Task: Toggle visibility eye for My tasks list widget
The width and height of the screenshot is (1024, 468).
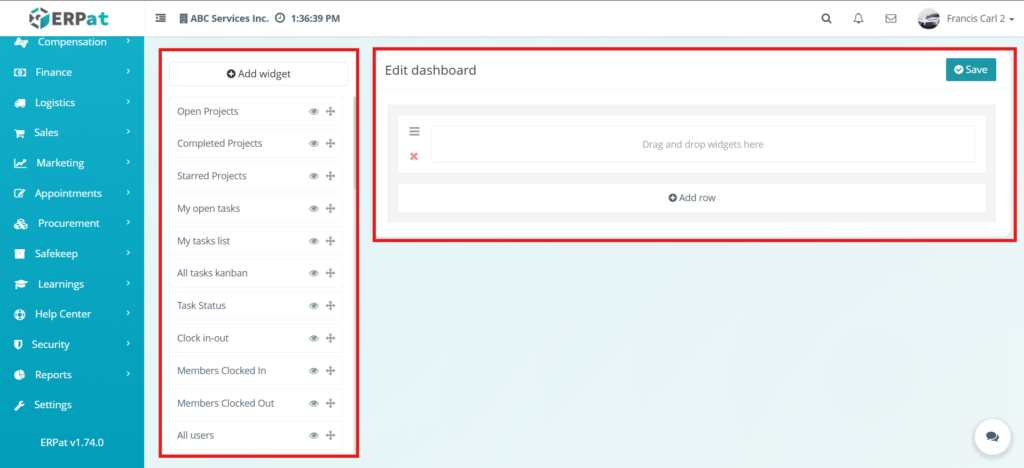Action: click(x=313, y=242)
